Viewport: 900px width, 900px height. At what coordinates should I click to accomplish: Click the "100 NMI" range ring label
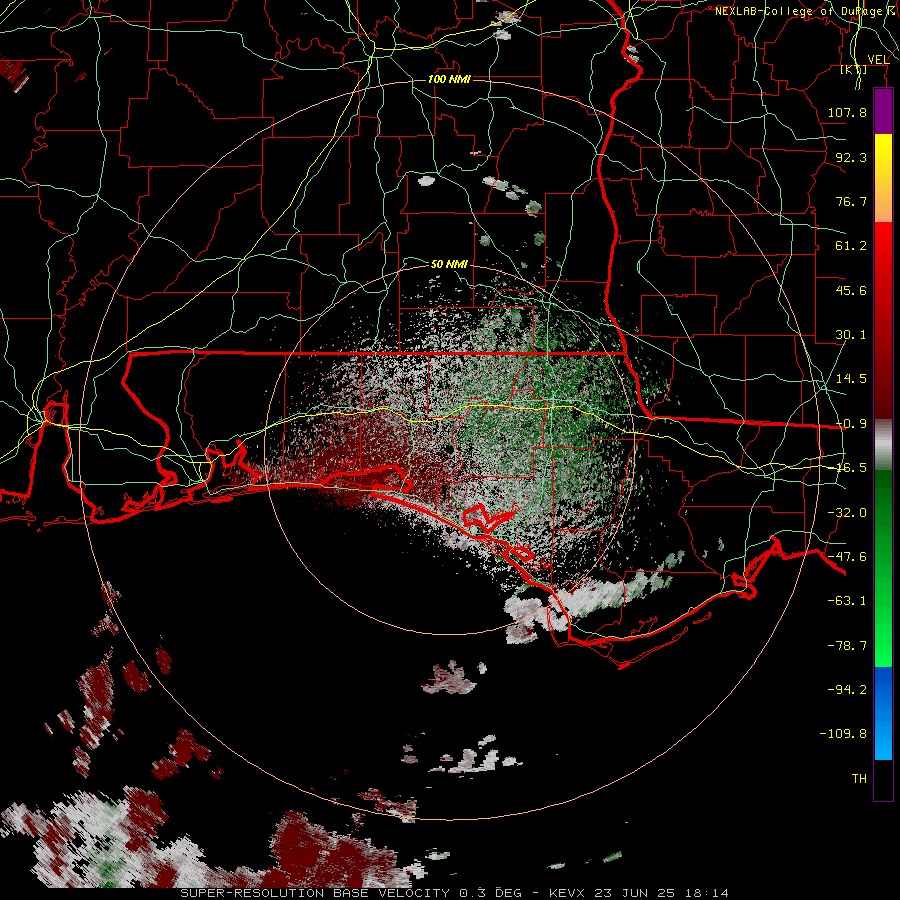click(x=449, y=79)
